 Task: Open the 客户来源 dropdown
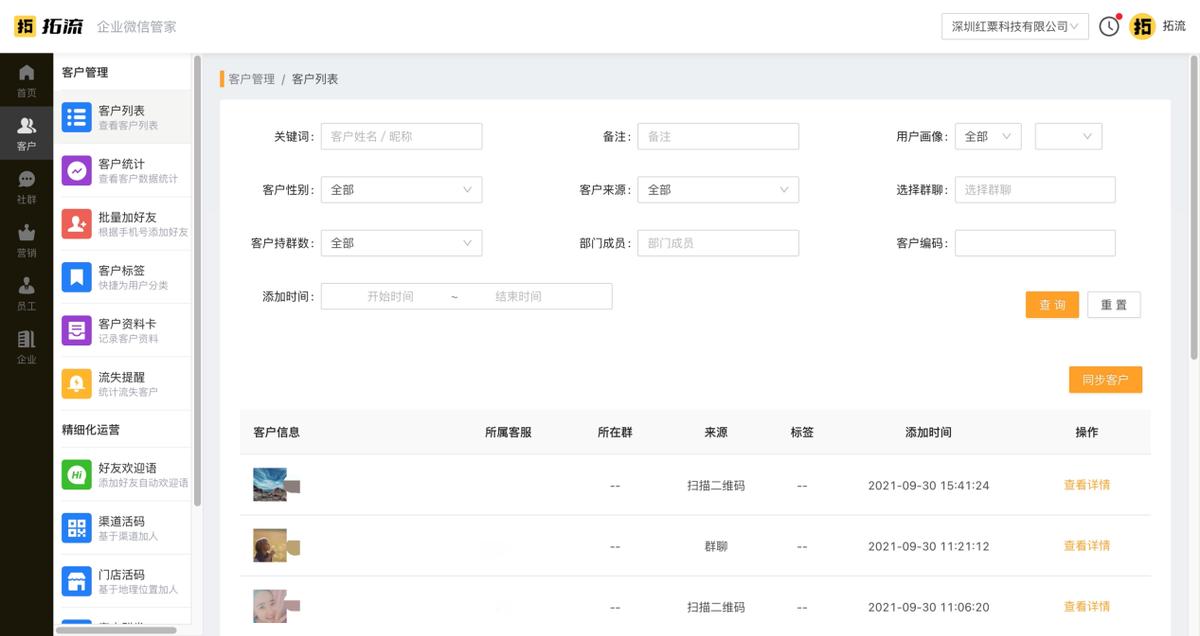[718, 189]
